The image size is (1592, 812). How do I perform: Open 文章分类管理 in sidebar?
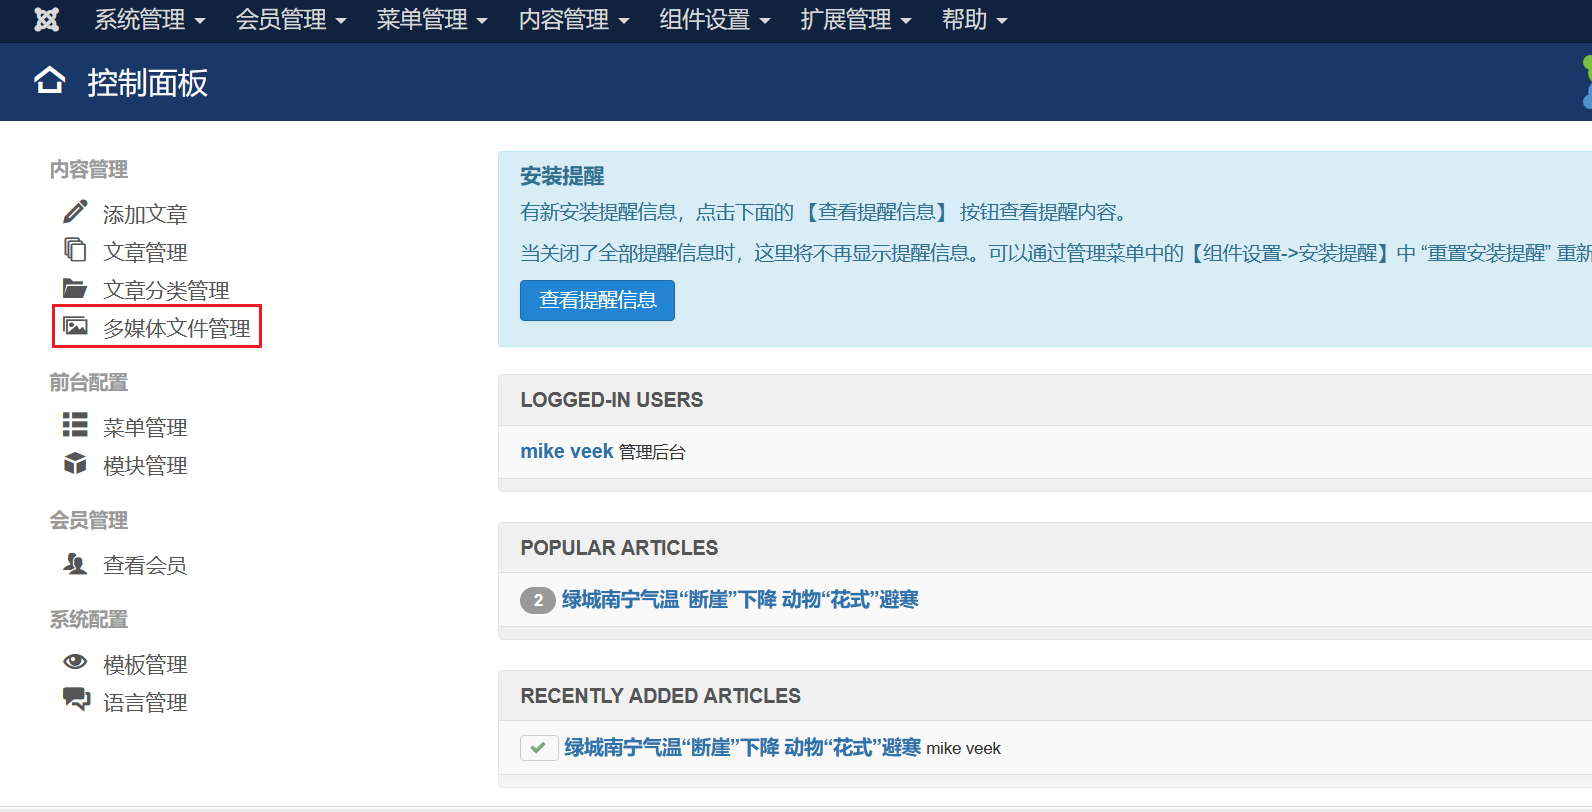coord(166,290)
